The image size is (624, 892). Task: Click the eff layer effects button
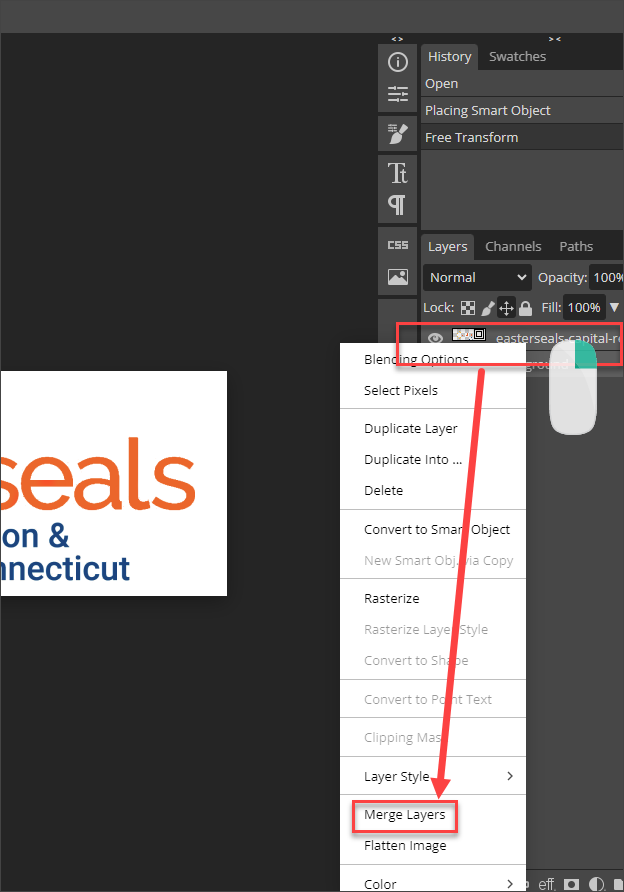pyautogui.click(x=547, y=884)
